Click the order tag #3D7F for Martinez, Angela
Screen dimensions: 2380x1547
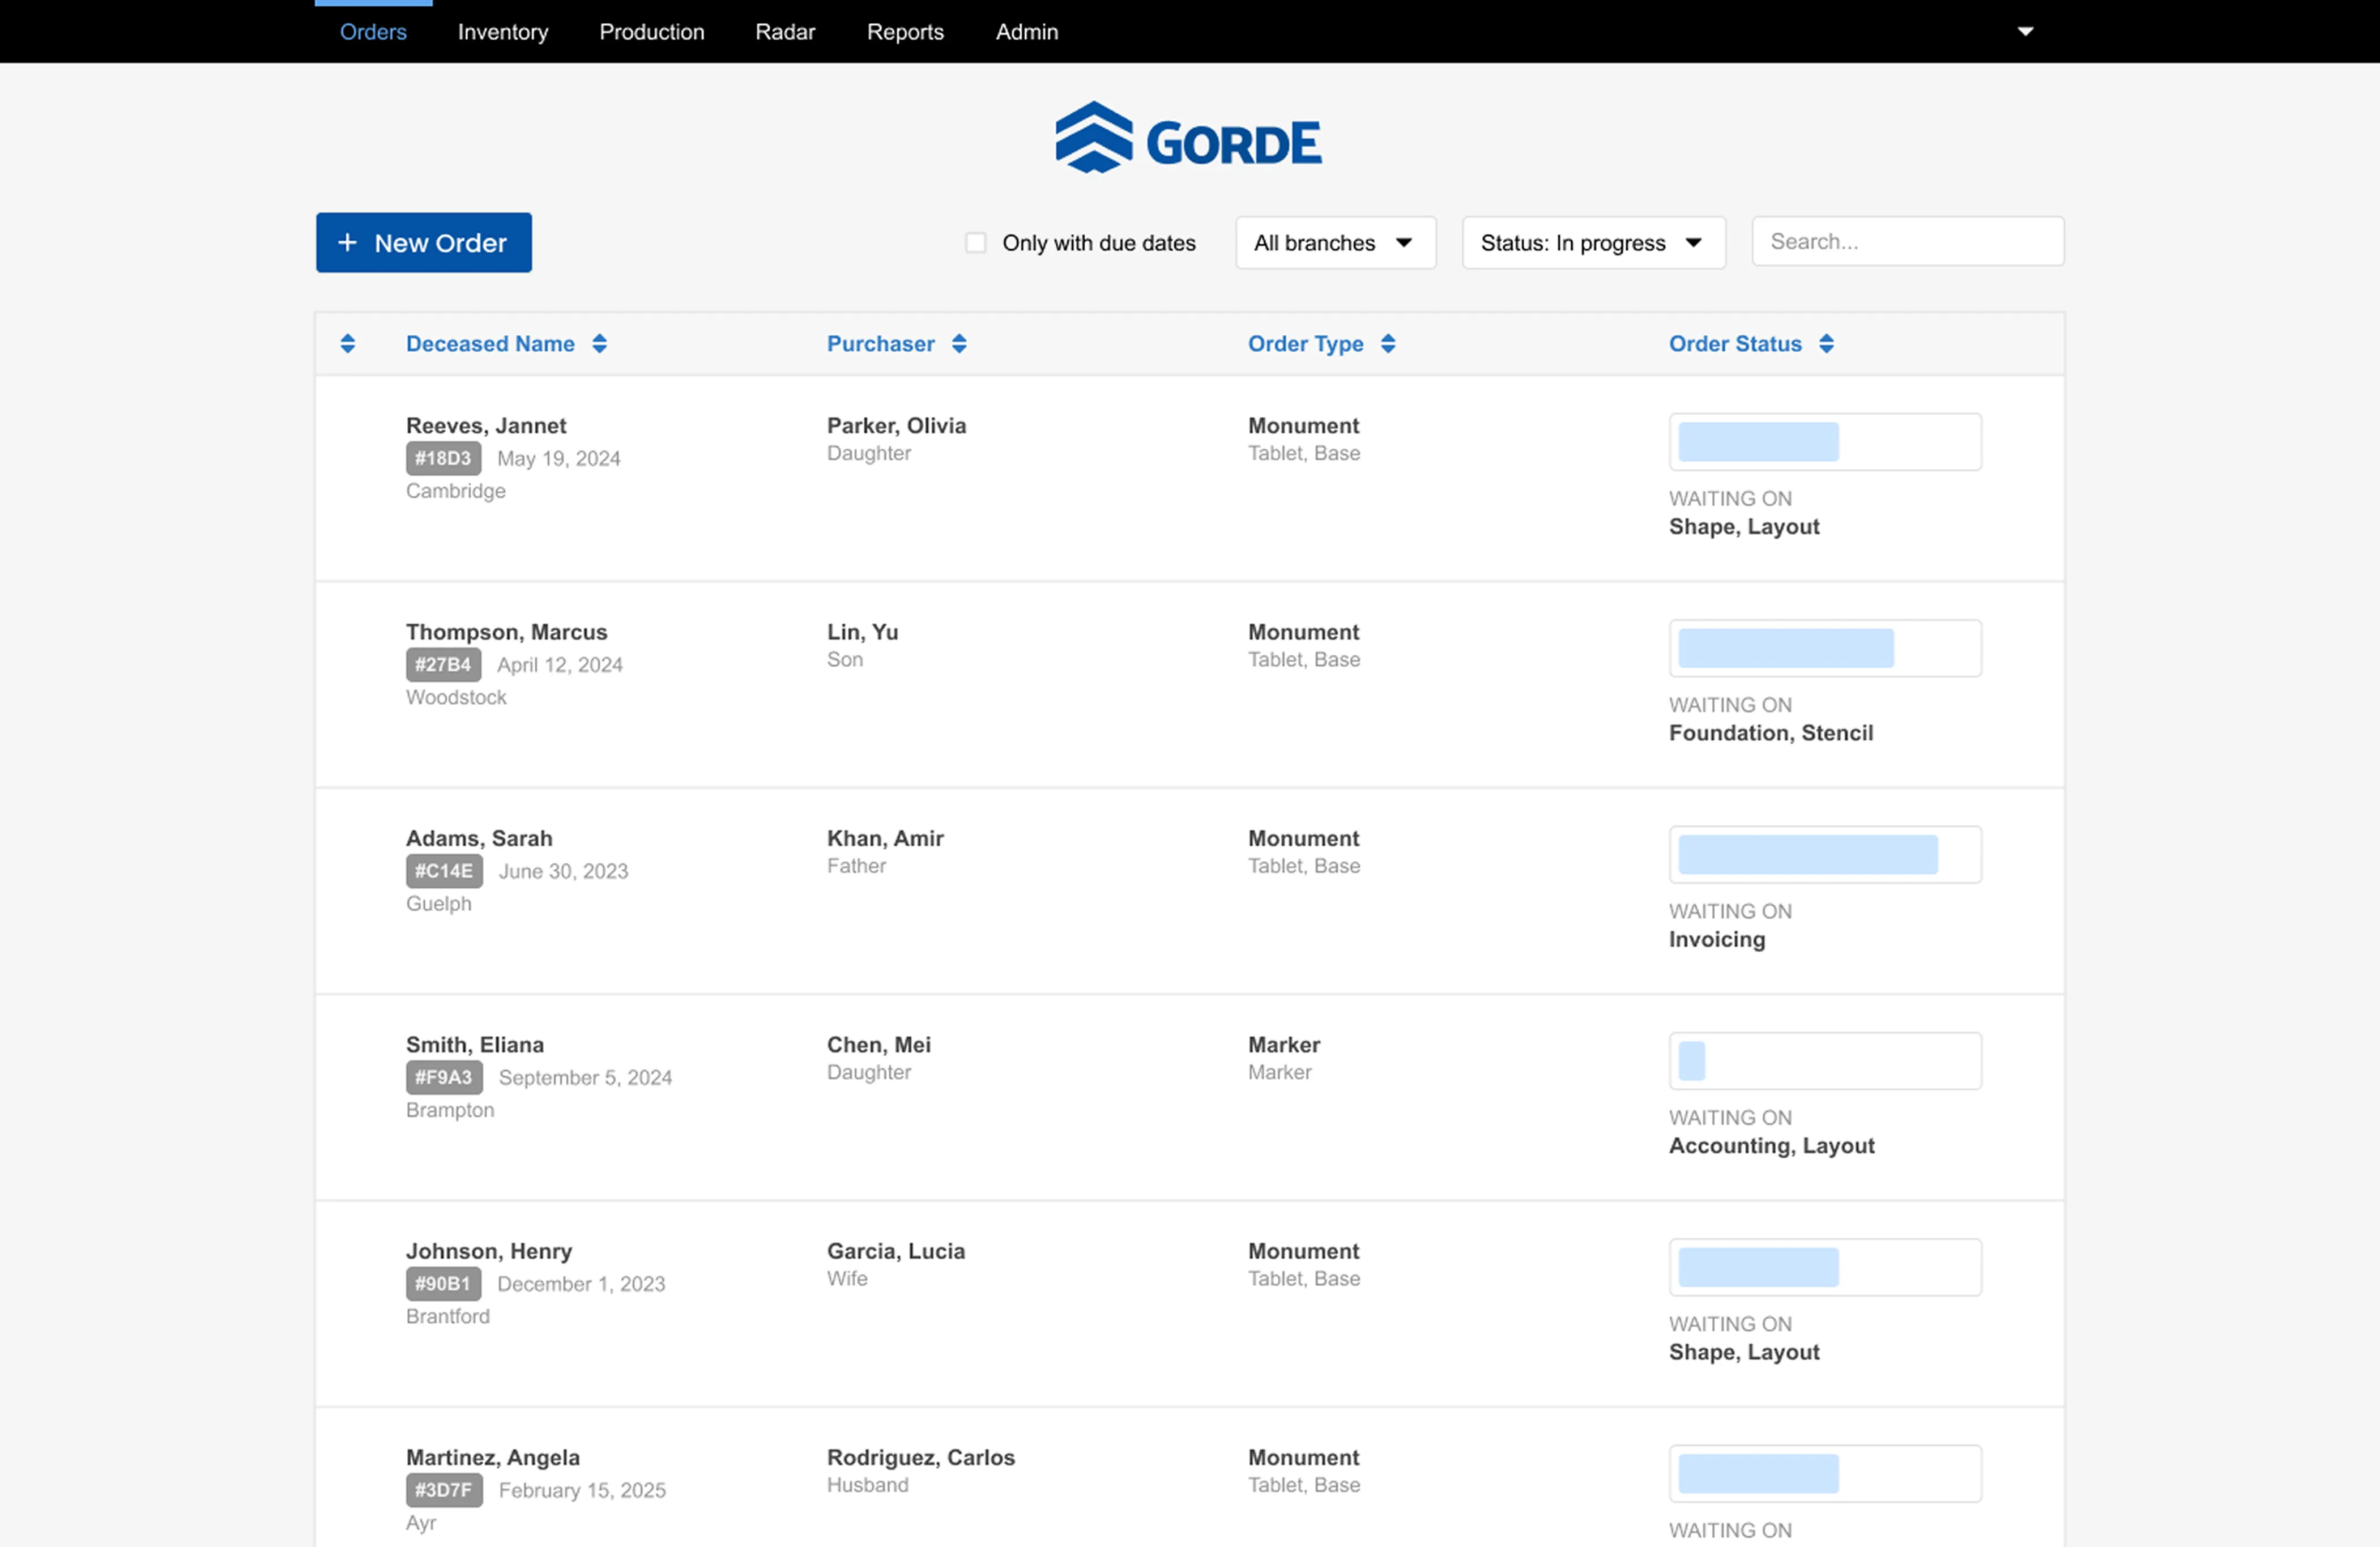(443, 1490)
